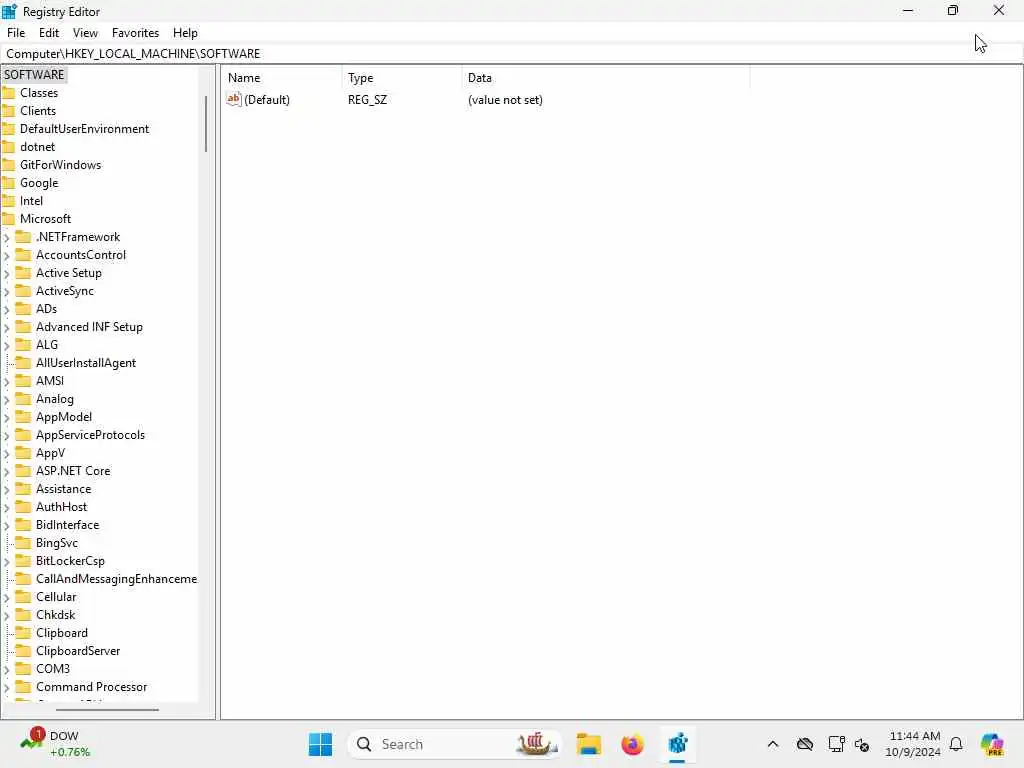Click the ALG folder icon
Screen dimensions: 1024x768
[23, 344]
